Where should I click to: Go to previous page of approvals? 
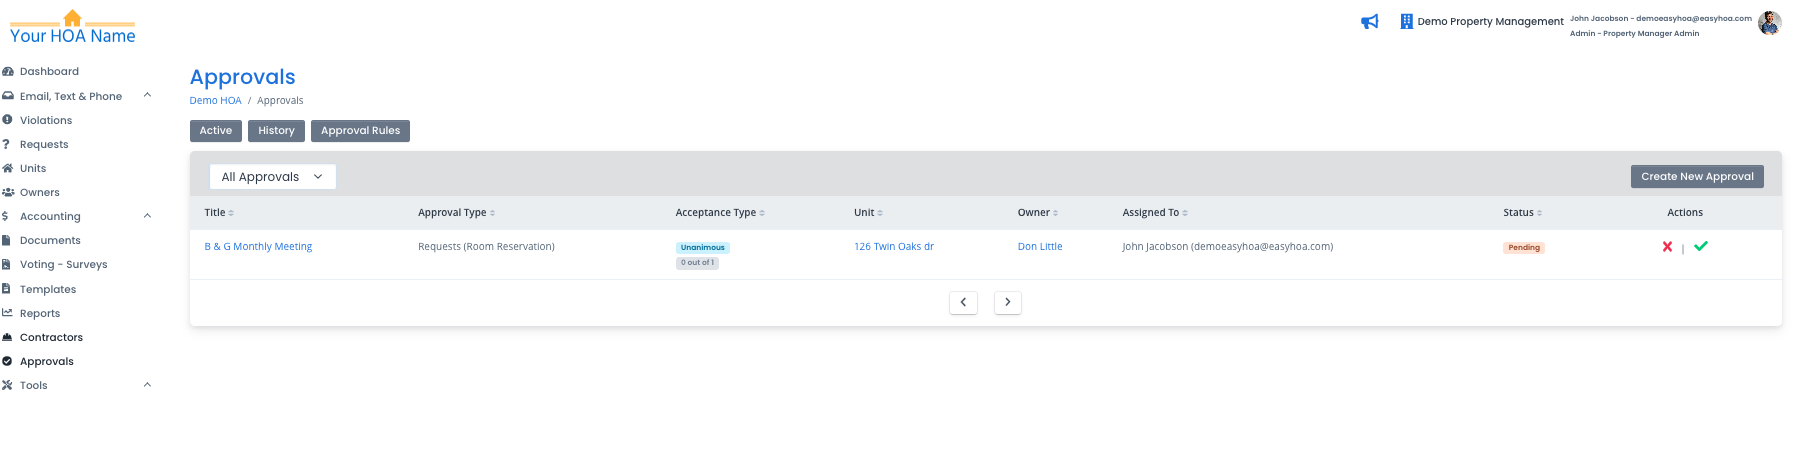pyautogui.click(x=963, y=302)
